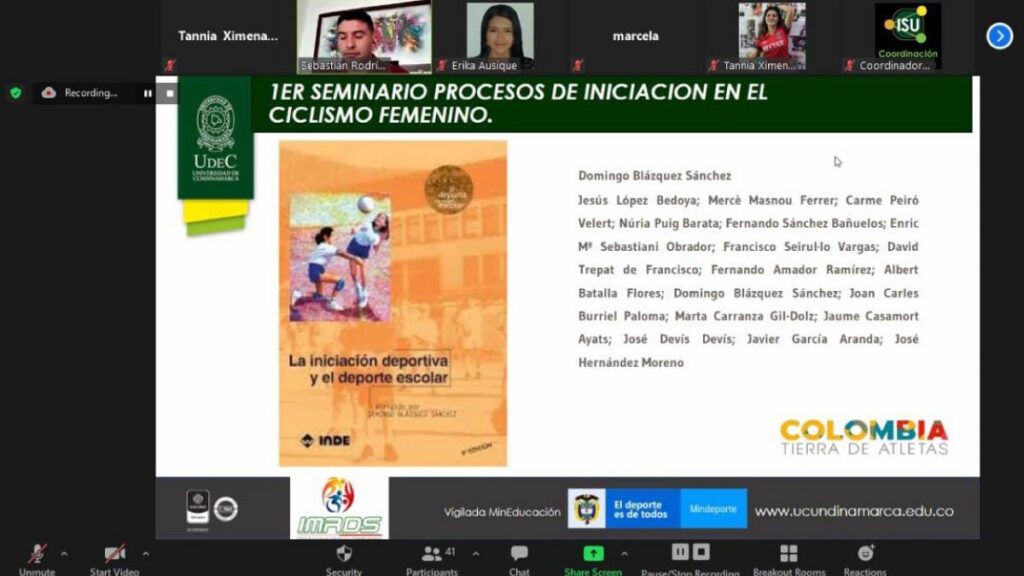Select Sebastian Rodri... video thumbnail
The height and width of the screenshot is (576, 1024).
364,37
